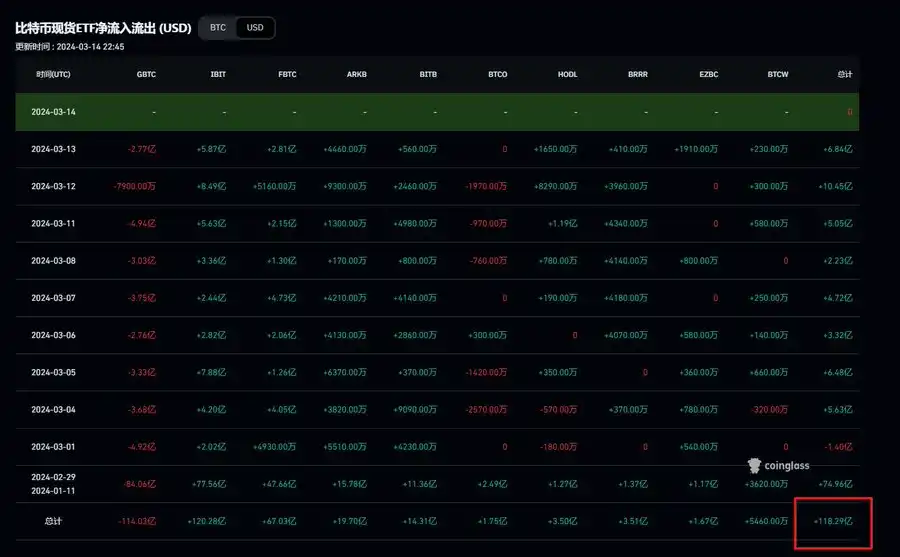900x557 pixels.
Task: Switch the display unit to BTC
Action: pyautogui.click(x=218, y=28)
